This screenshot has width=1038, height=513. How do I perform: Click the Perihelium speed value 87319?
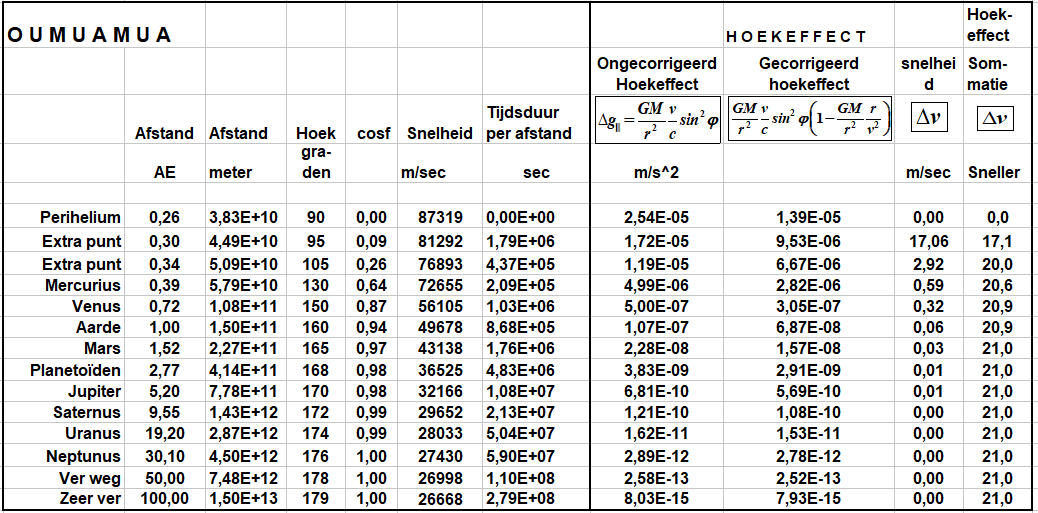click(x=442, y=218)
